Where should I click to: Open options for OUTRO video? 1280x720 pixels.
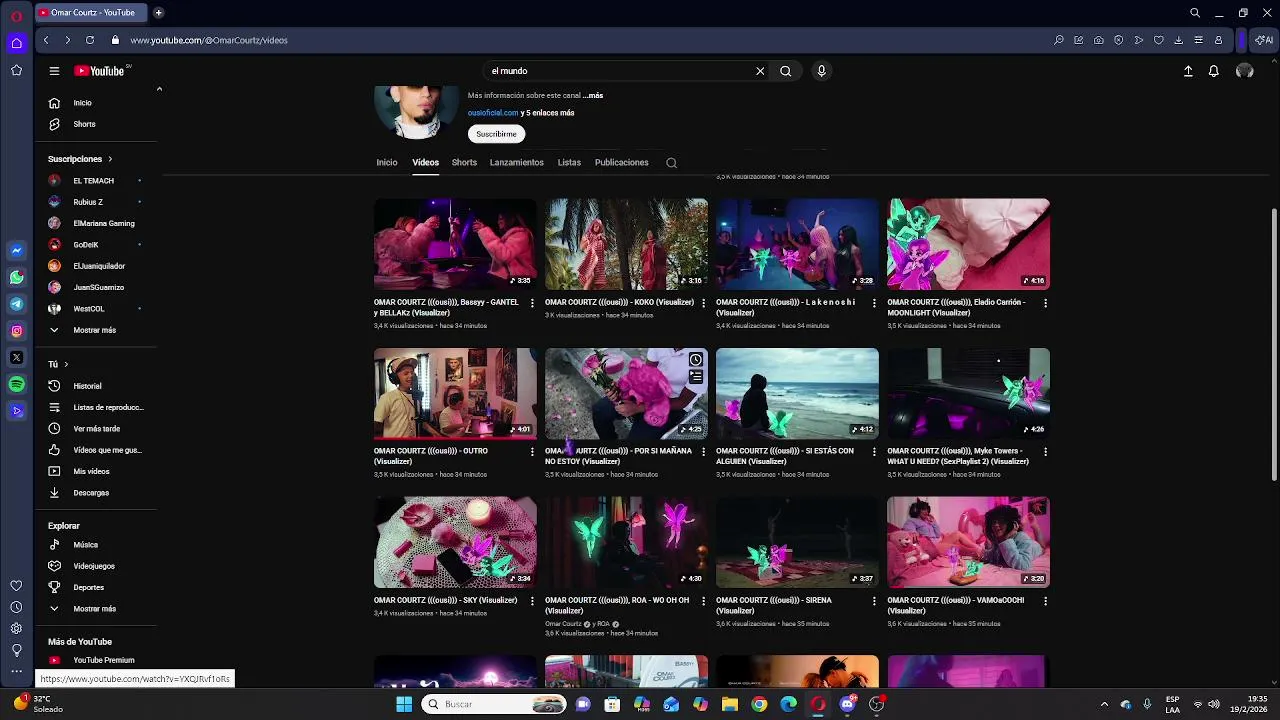tap(532, 452)
